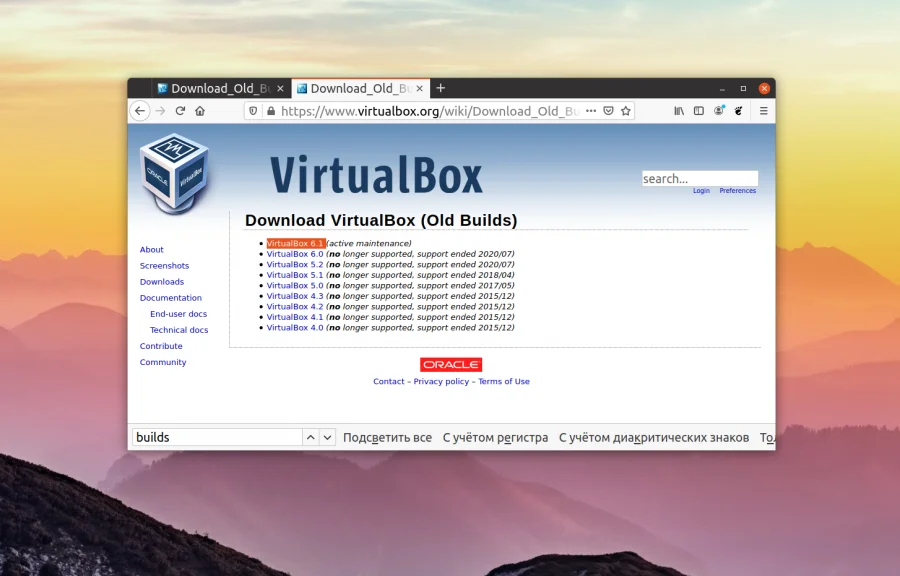
Task: Open the Library icon in the toolbar
Action: [x=678, y=110]
